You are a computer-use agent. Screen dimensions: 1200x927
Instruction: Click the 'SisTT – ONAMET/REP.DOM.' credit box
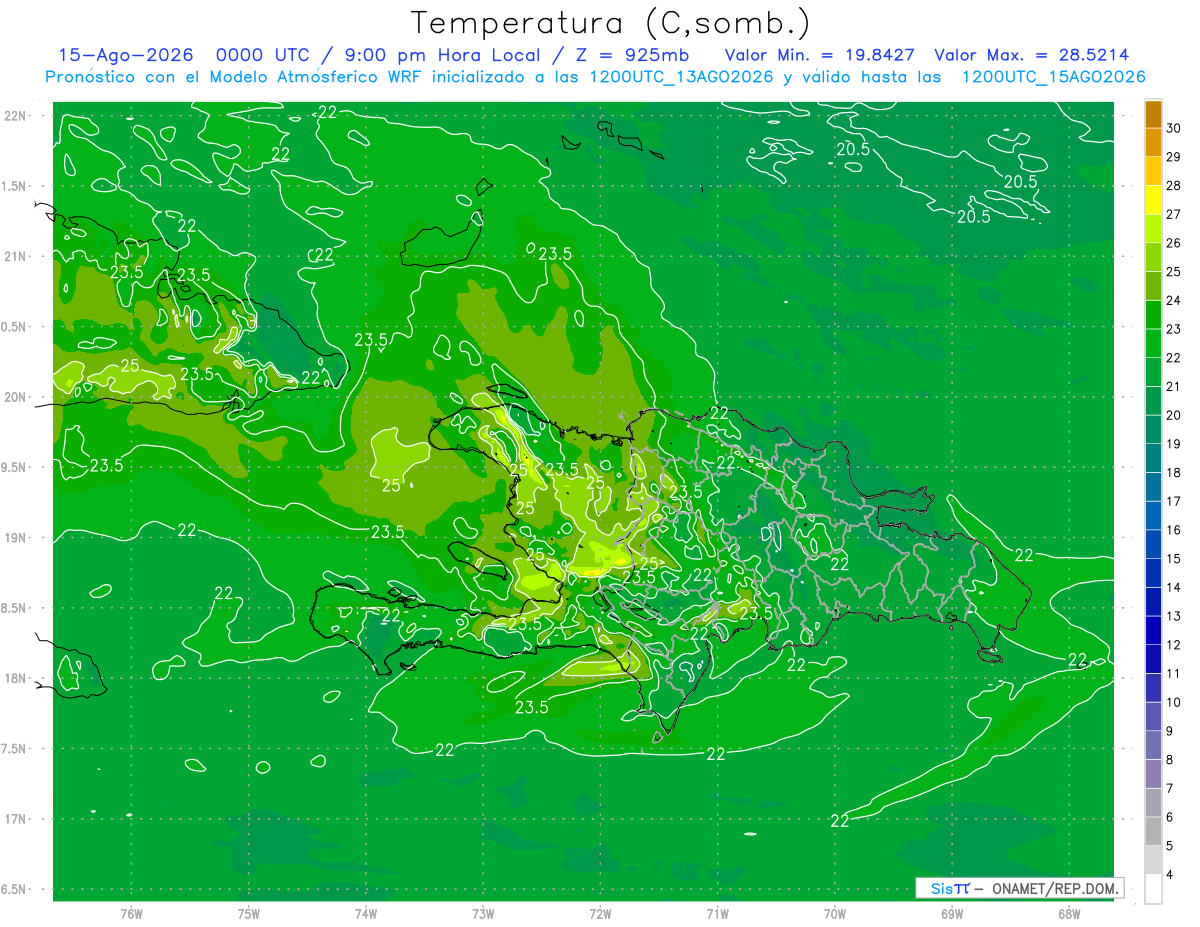tap(1019, 888)
